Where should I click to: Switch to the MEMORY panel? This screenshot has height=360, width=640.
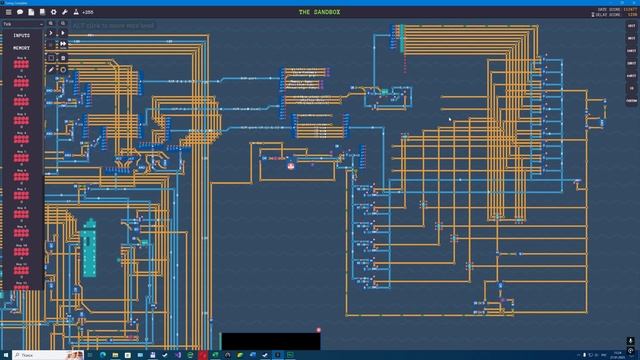22,48
